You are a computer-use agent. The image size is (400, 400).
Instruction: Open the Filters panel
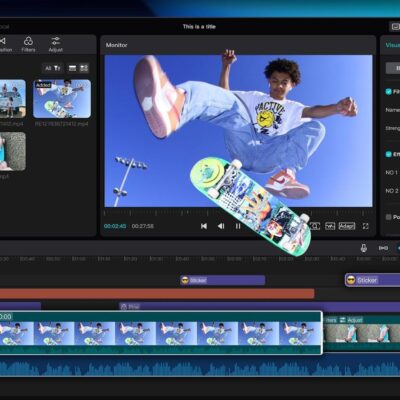click(28, 44)
